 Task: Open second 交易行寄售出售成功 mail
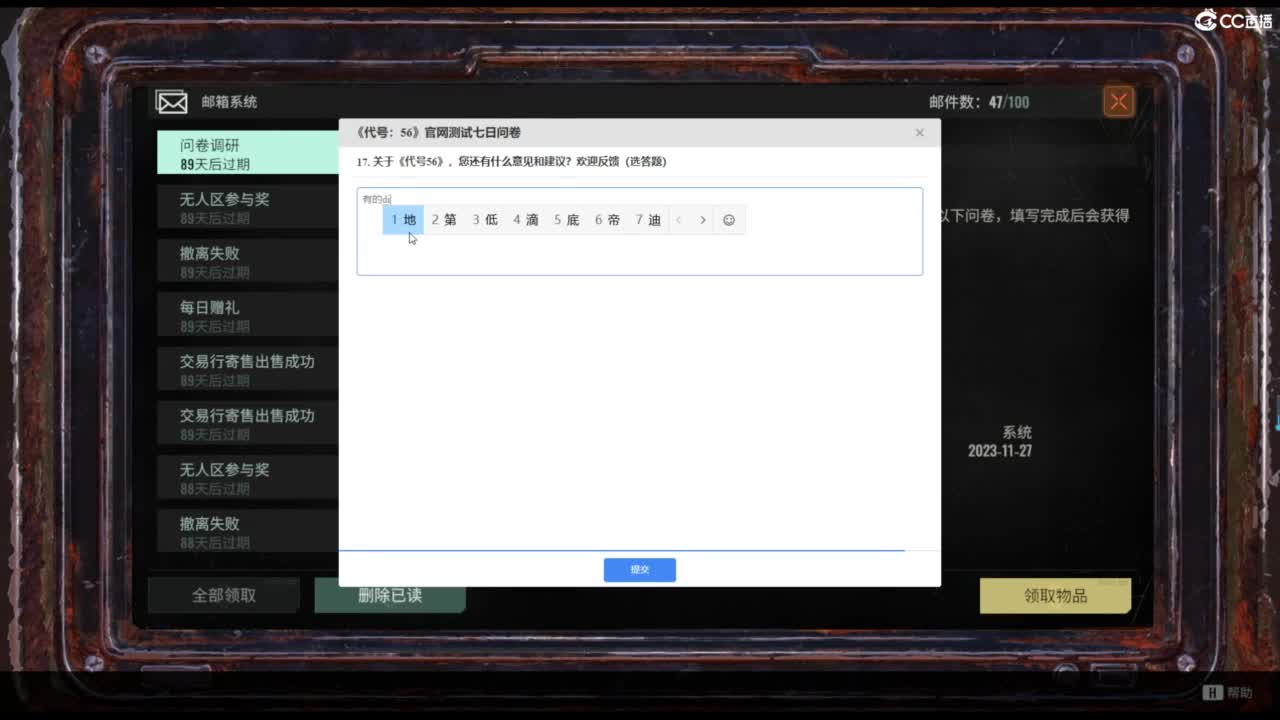pyautogui.click(x=248, y=423)
